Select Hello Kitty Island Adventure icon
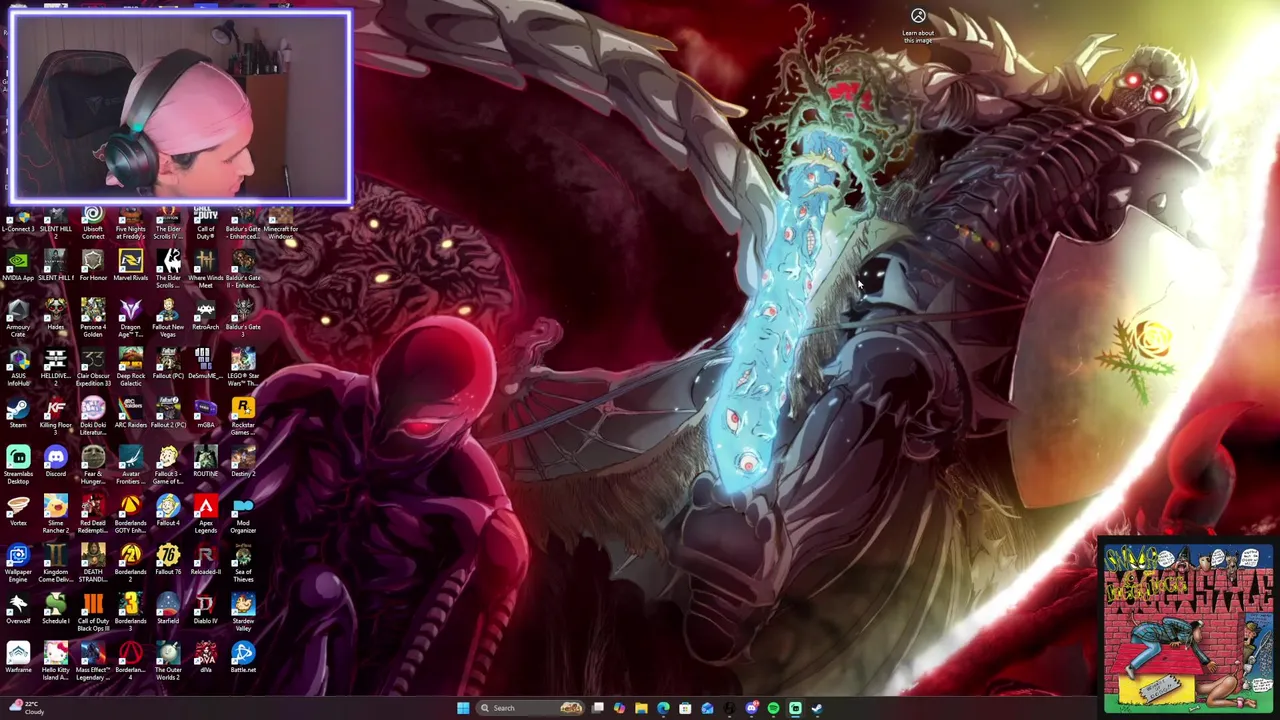This screenshot has width=1280, height=720. [55, 662]
